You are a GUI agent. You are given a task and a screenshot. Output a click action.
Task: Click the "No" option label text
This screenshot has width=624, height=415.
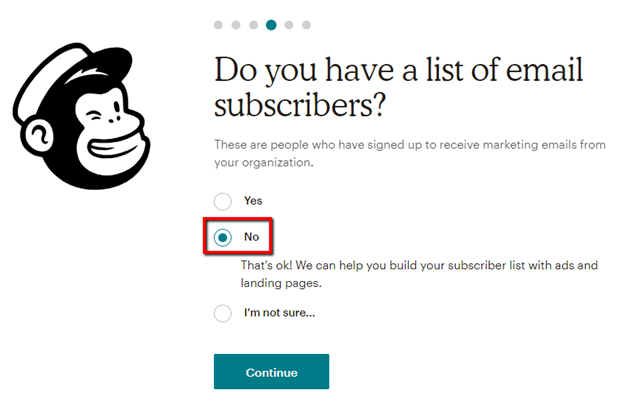coord(251,237)
